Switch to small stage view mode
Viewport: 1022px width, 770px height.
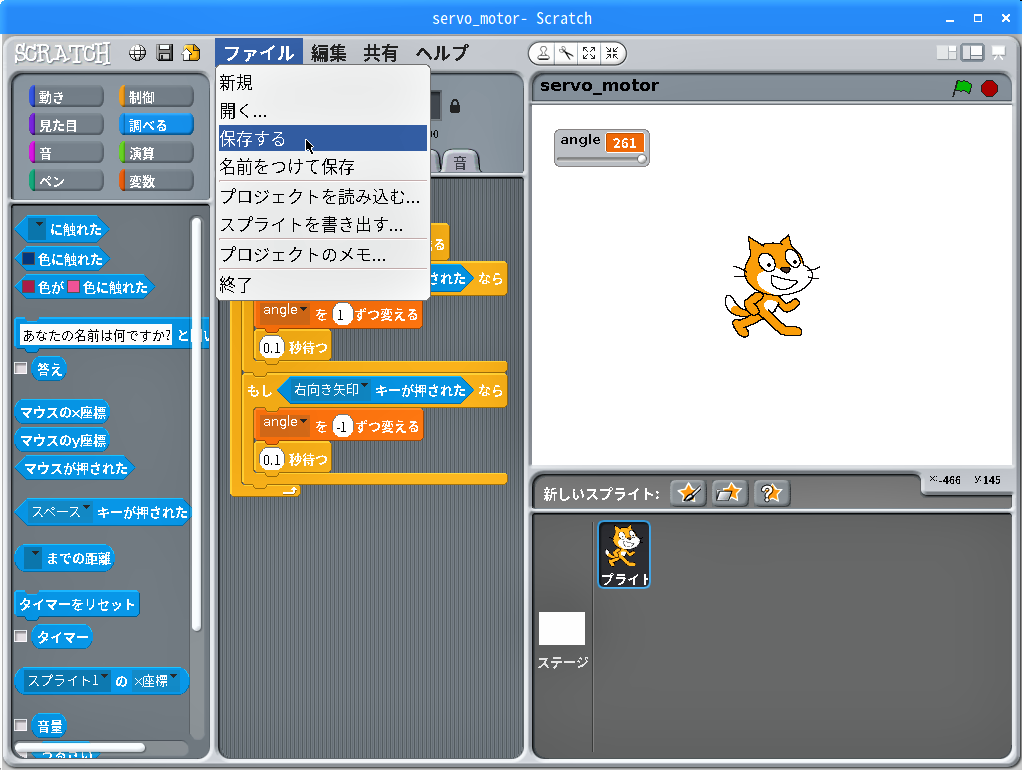point(946,53)
